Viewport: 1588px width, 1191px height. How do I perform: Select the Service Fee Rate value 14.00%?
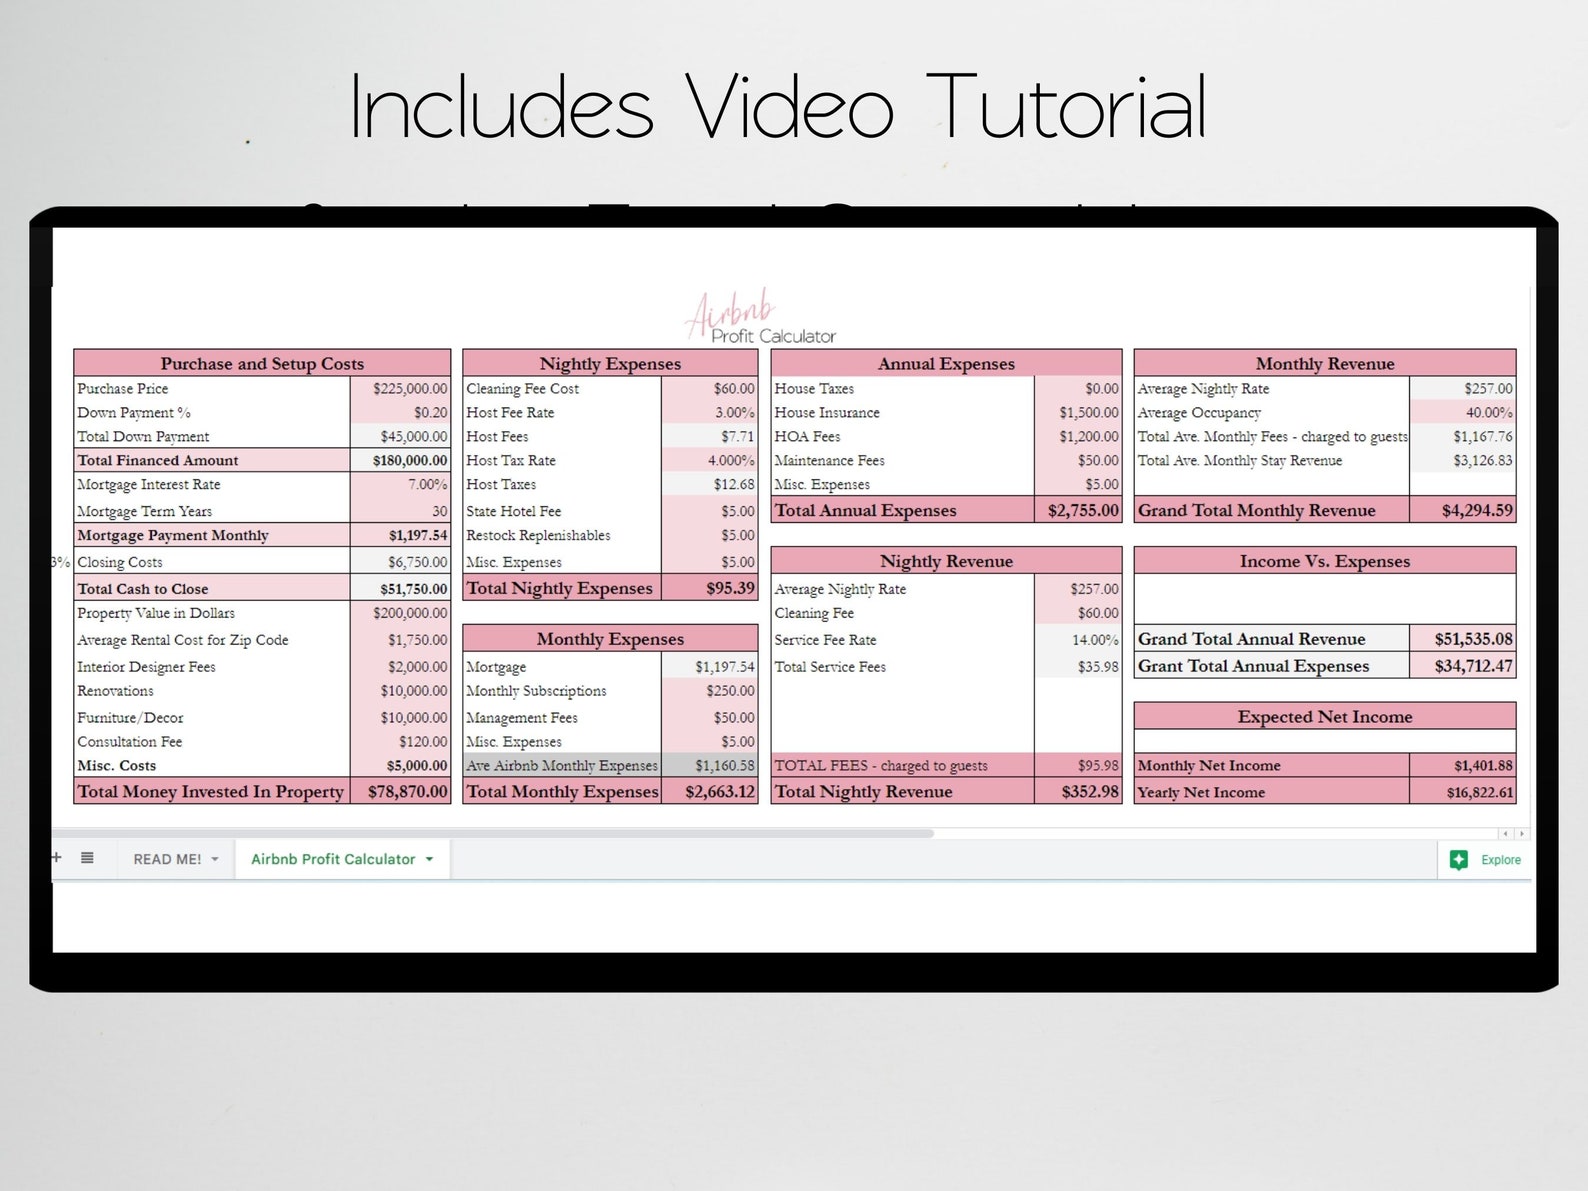1078,640
